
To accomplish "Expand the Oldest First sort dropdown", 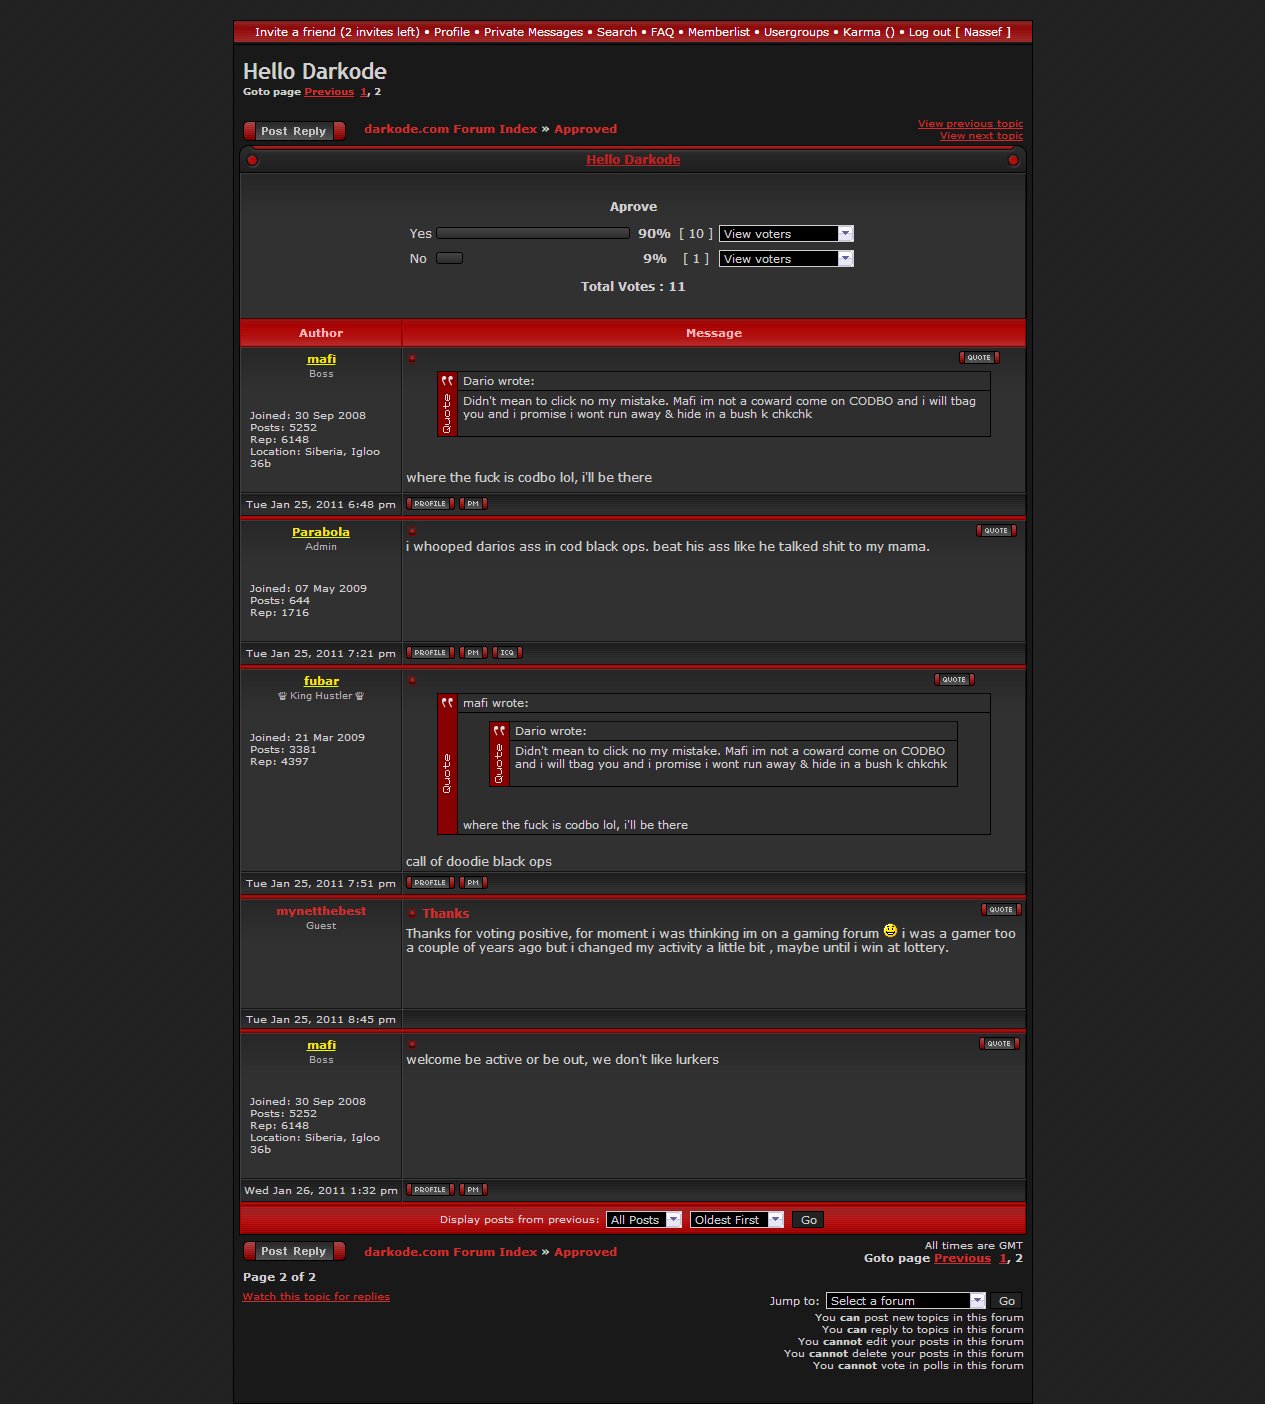I will click(736, 1220).
